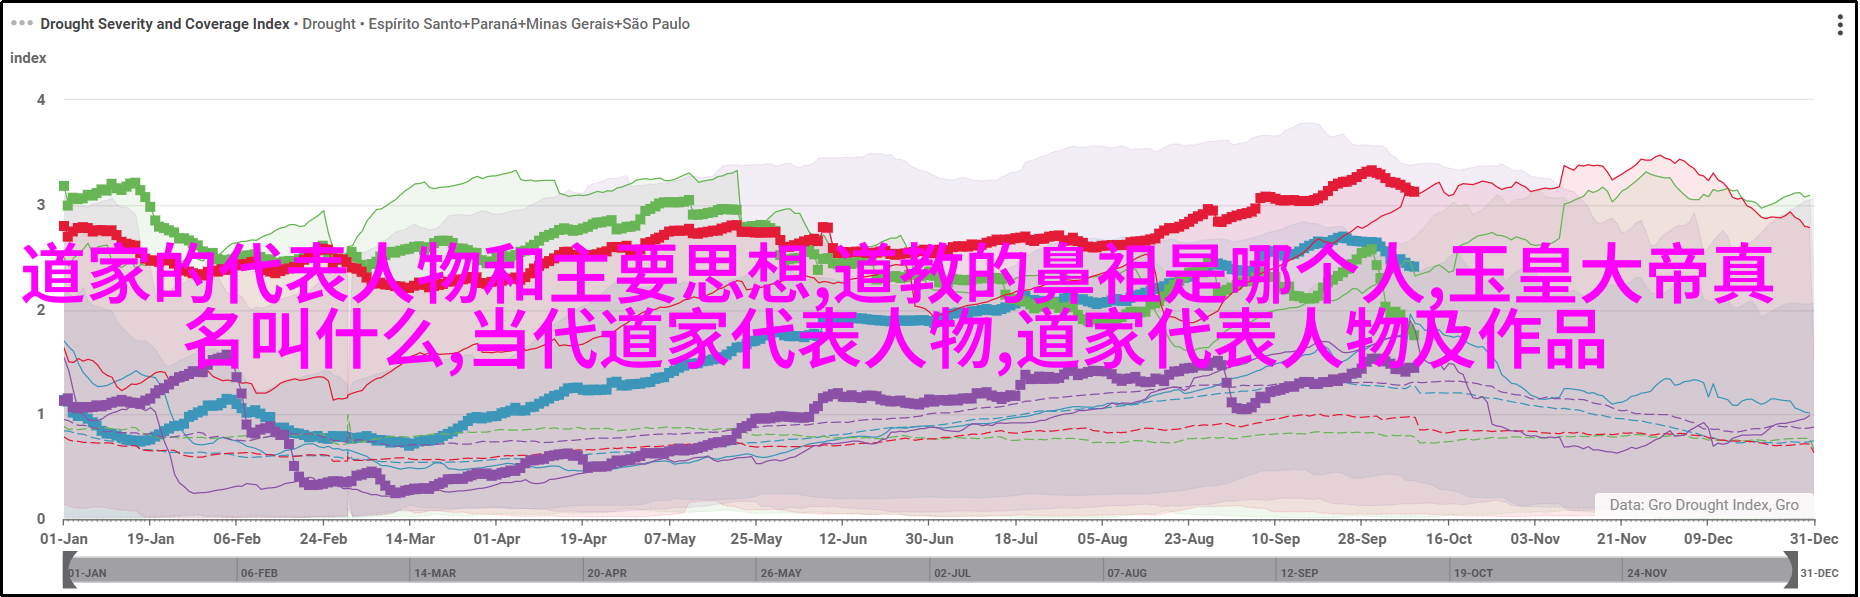
Task: Click the x-axis label 10-Sep
Action: [1276, 539]
